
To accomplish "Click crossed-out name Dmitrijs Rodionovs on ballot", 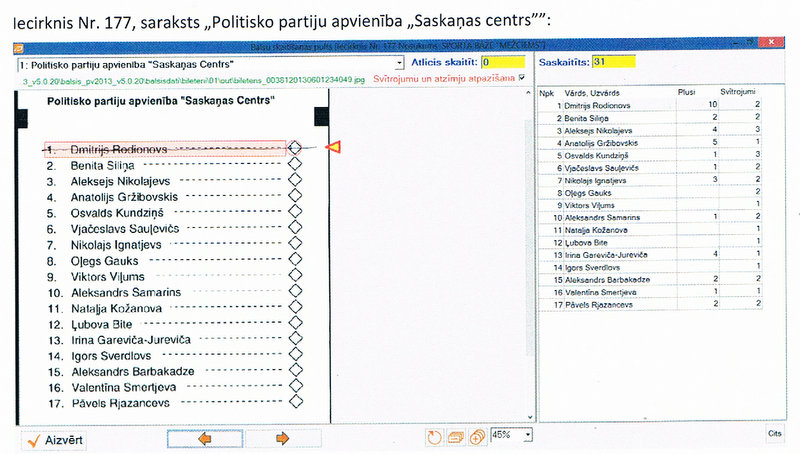I will (119, 149).
